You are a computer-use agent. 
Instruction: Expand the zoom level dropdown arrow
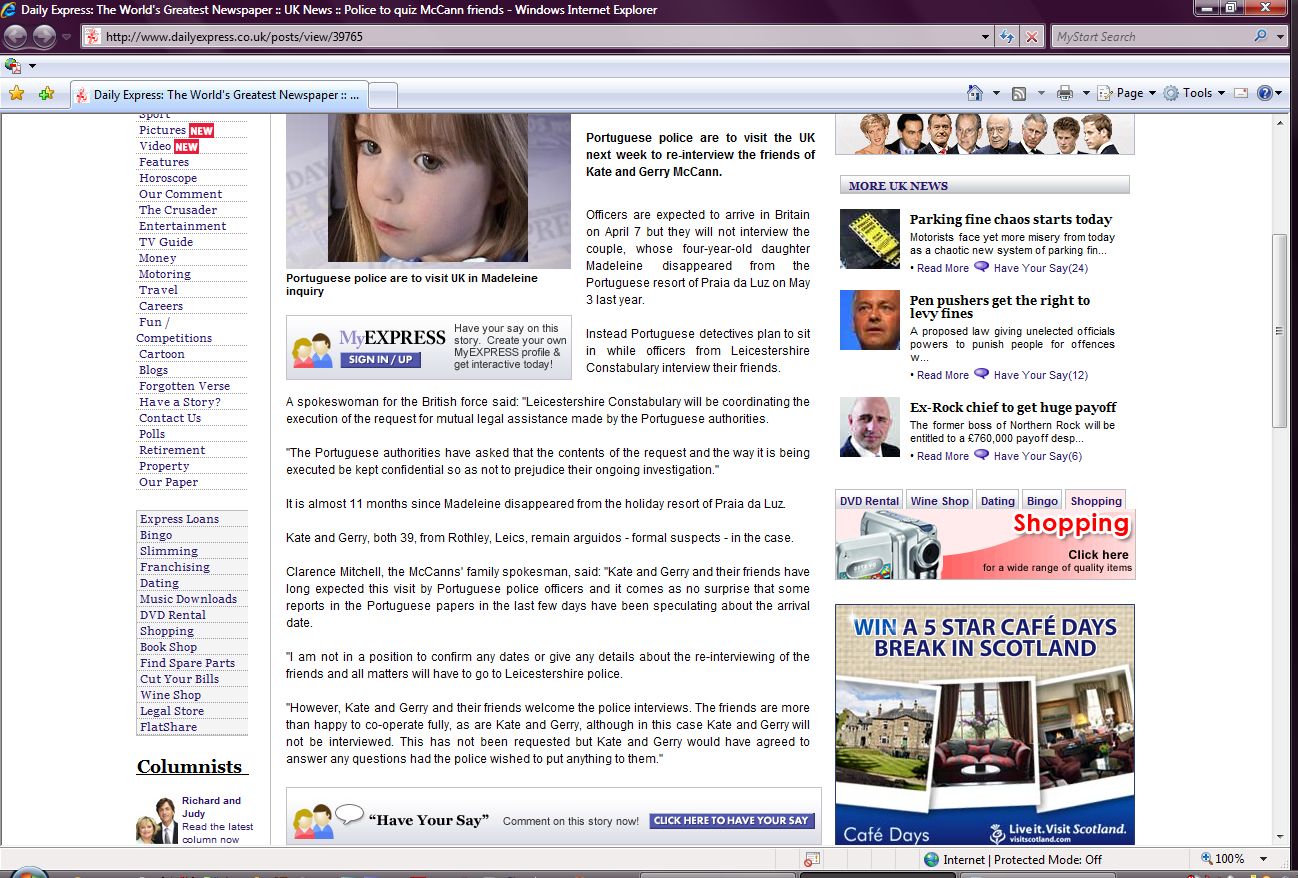1263,859
